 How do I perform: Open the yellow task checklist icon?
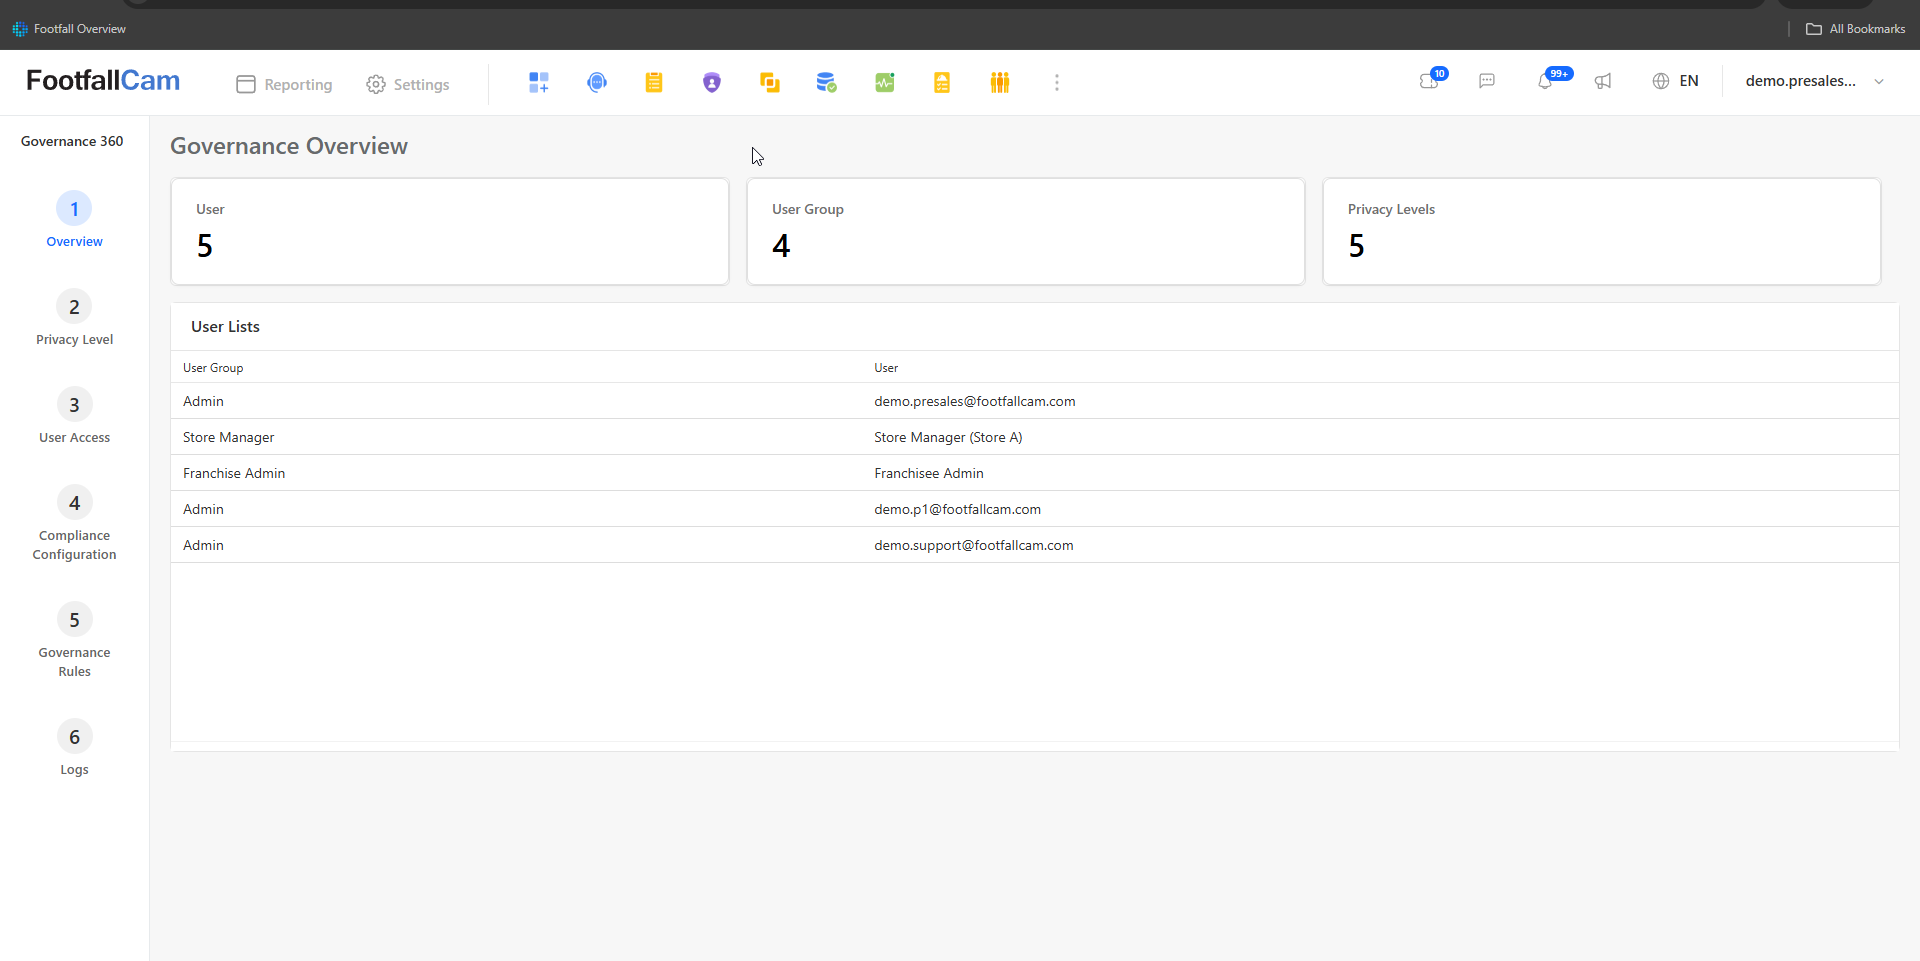[942, 82]
